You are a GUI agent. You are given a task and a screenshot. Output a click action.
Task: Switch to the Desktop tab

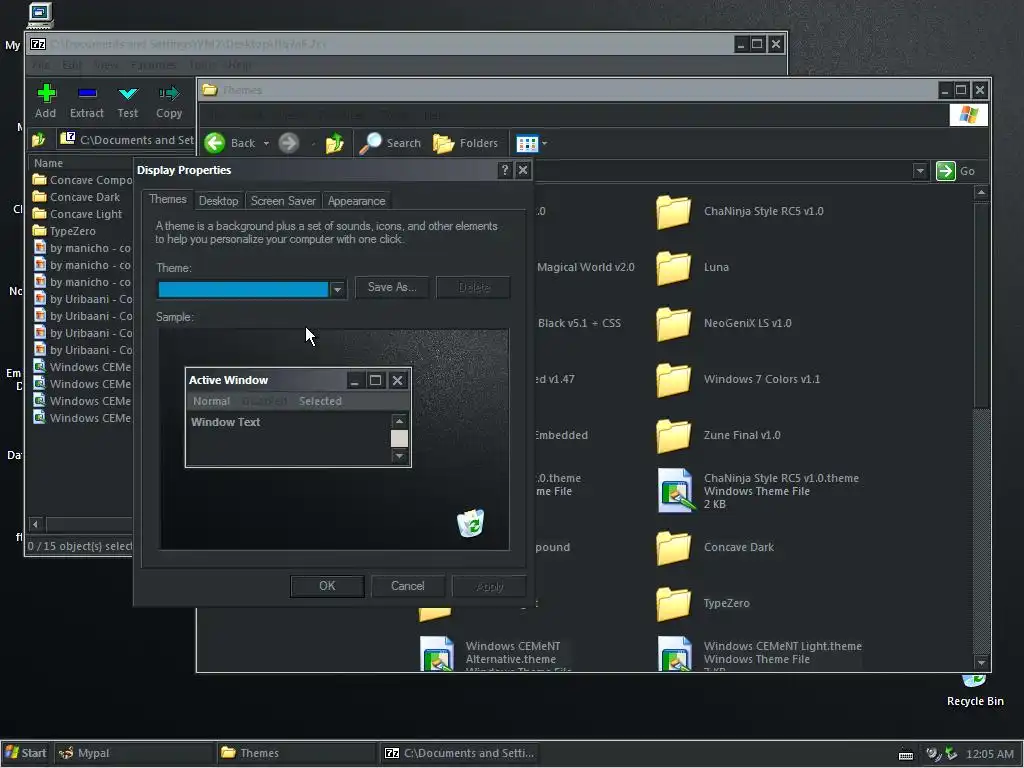(219, 201)
